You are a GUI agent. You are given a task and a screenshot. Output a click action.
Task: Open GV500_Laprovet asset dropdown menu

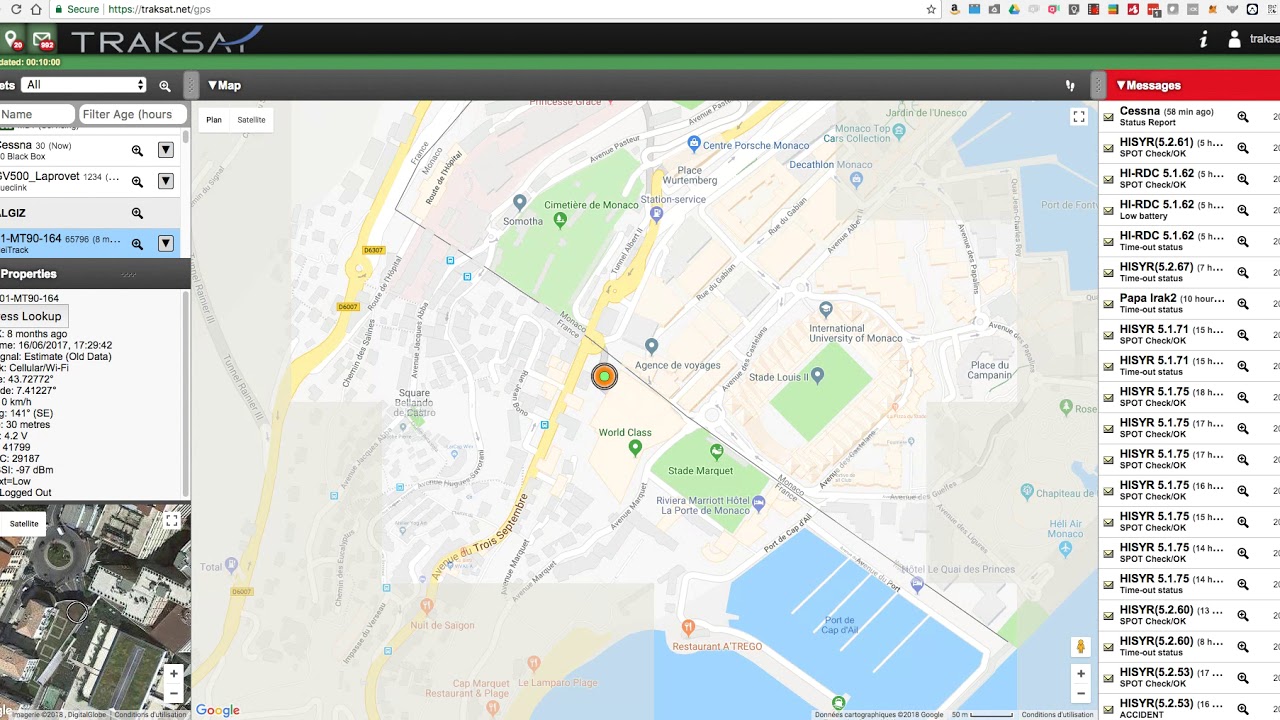166,181
